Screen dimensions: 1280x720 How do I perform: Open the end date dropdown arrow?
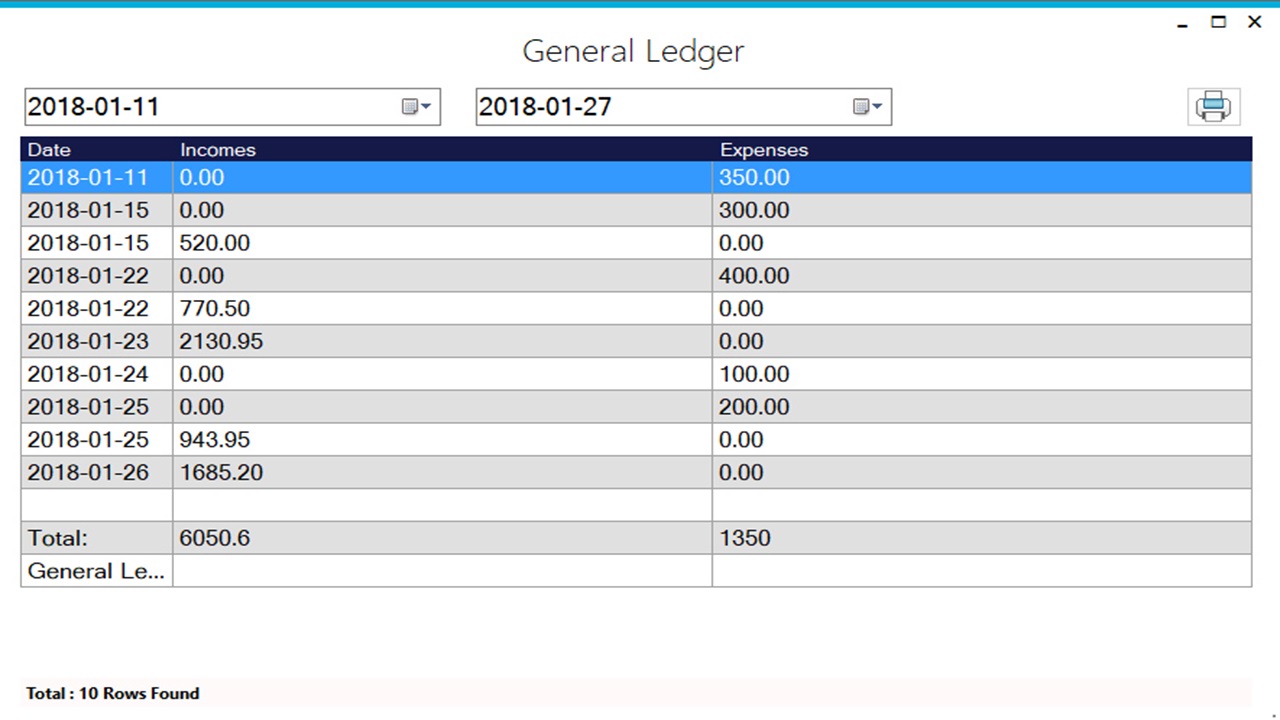876,106
